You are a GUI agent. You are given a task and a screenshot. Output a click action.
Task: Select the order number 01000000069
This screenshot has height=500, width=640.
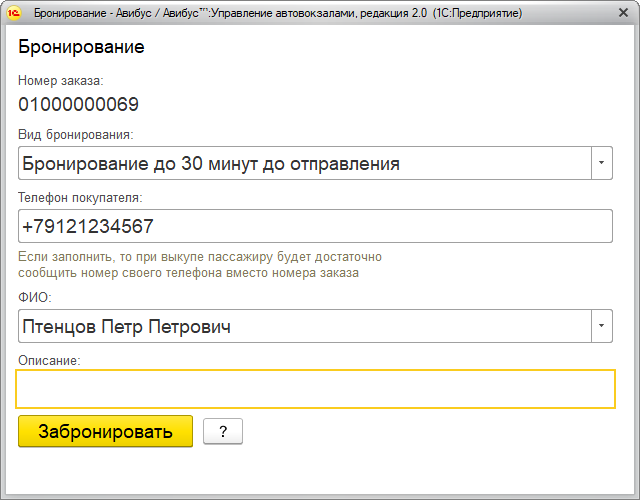78,105
